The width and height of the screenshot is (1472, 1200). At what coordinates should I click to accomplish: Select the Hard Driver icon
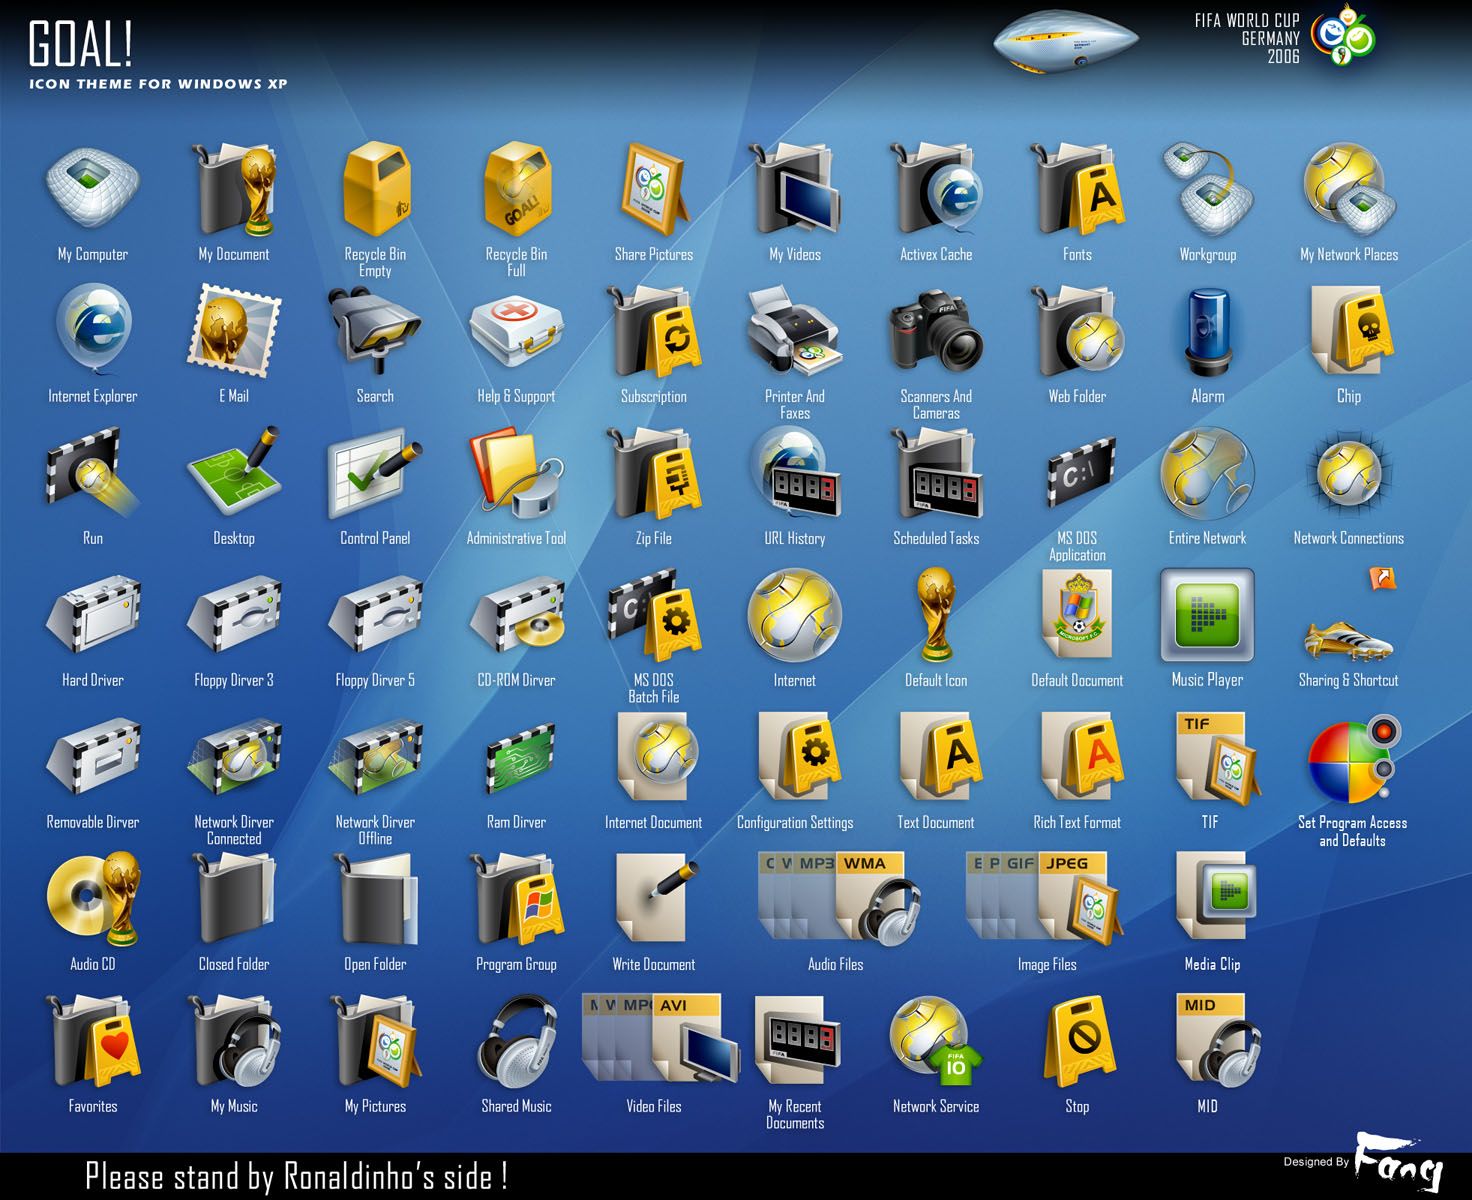[93, 614]
